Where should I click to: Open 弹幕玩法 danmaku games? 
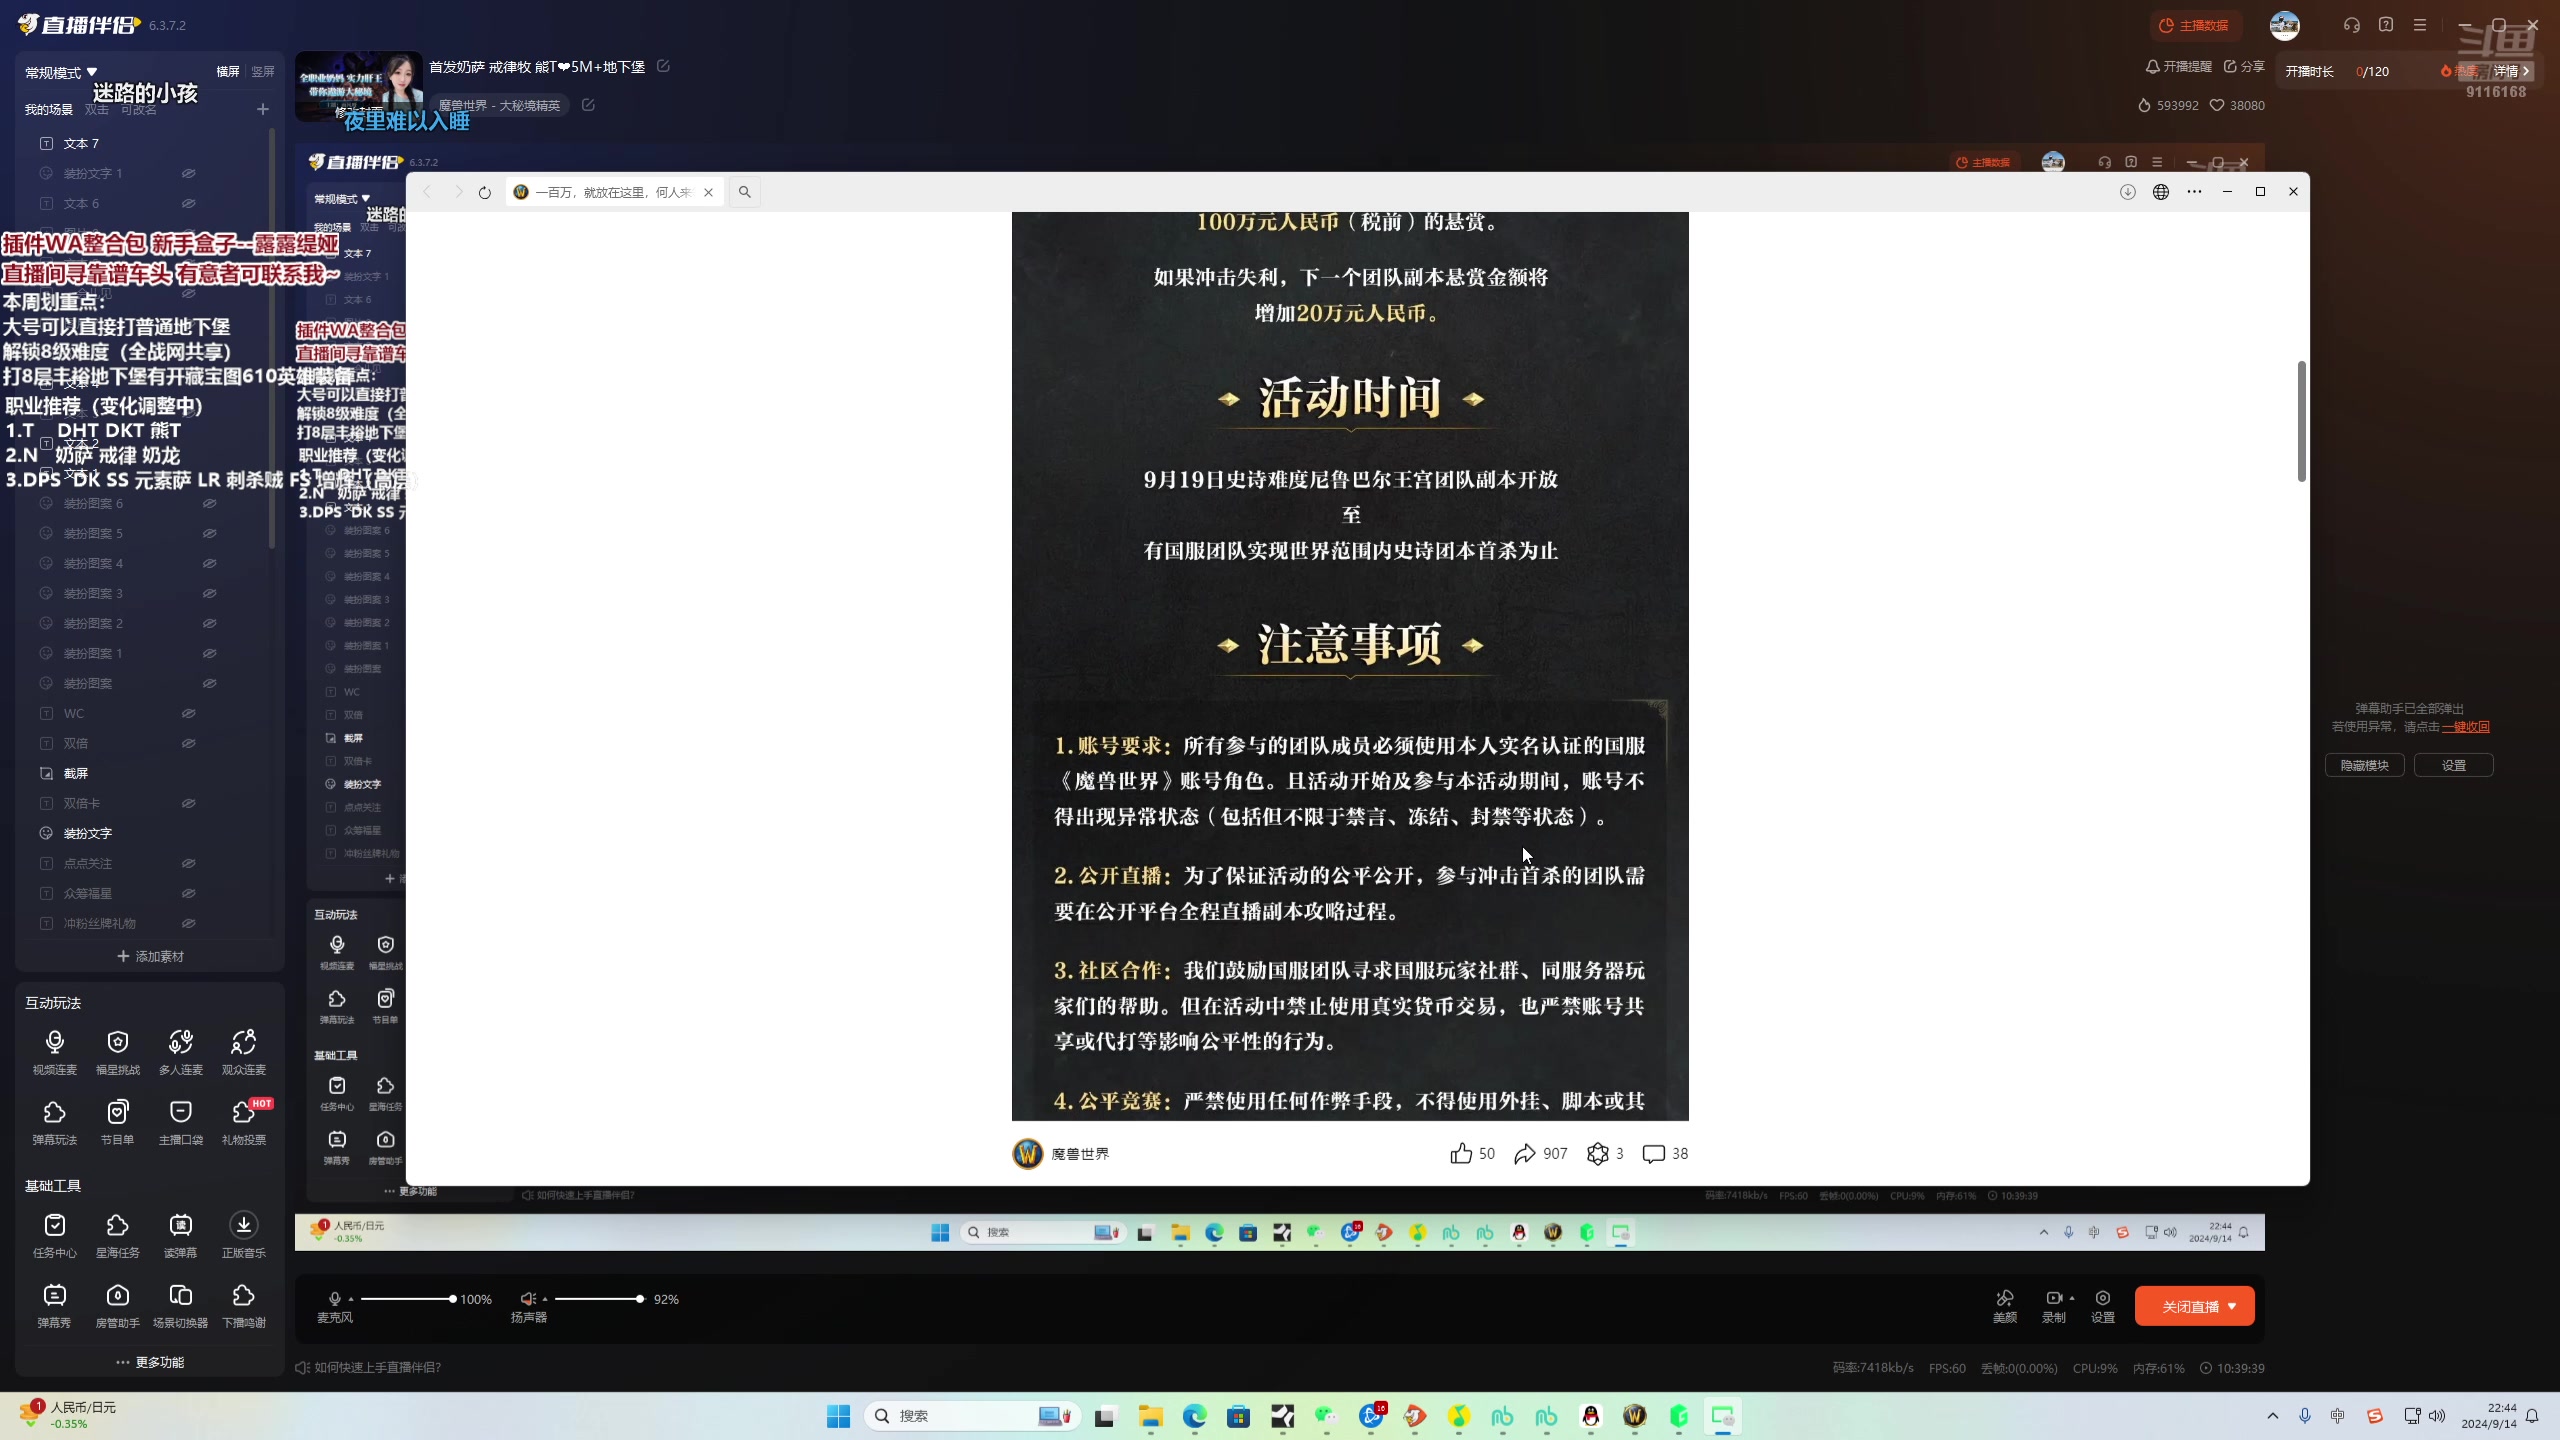(x=54, y=1122)
